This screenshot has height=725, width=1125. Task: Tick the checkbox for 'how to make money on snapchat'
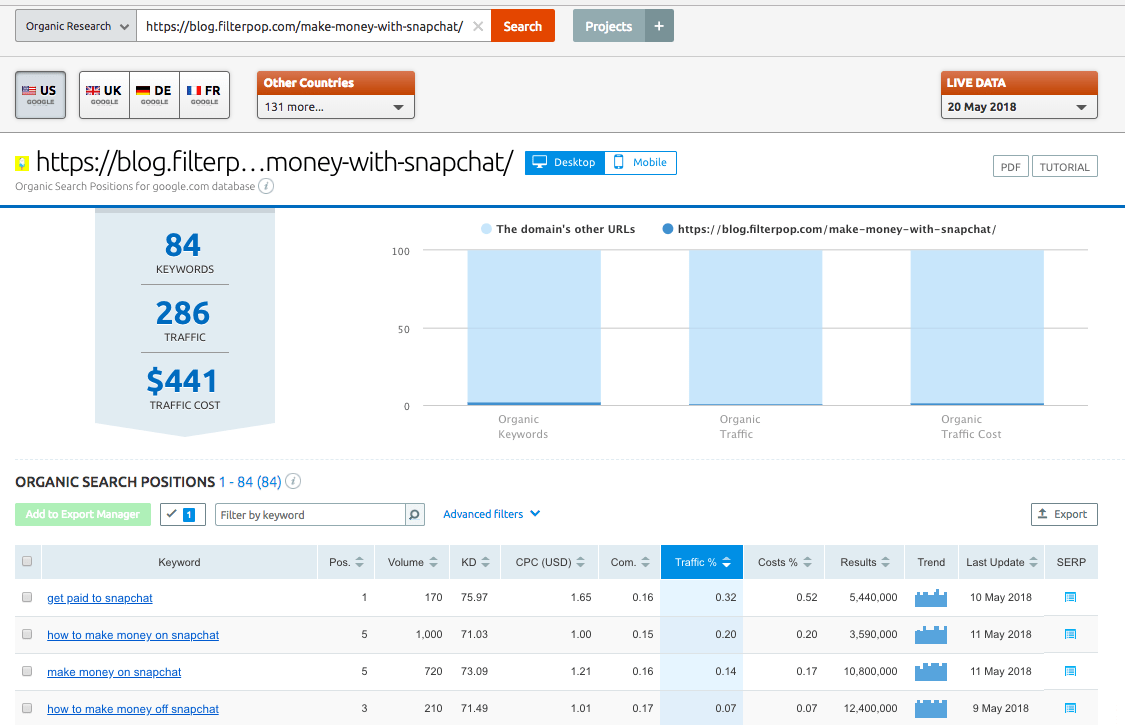pos(27,635)
